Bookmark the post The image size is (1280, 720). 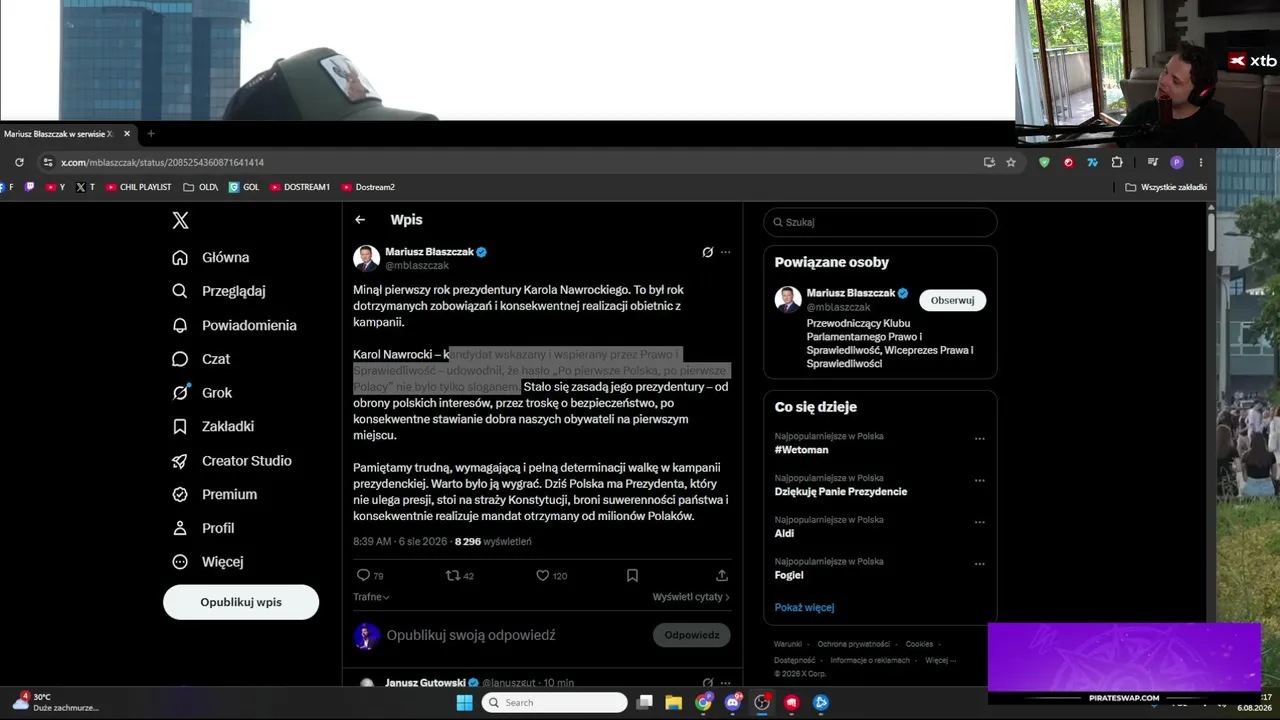632,575
